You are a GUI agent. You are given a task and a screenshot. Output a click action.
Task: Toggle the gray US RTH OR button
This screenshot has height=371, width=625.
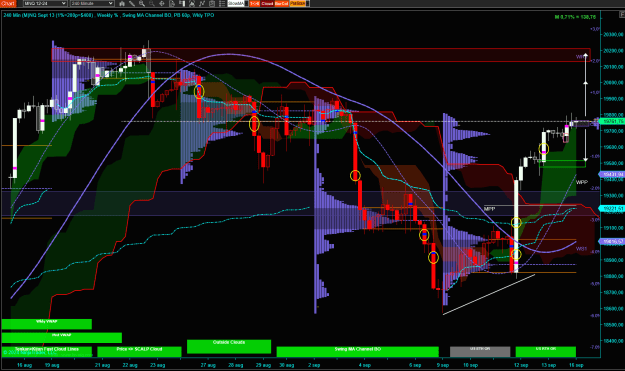click(480, 351)
